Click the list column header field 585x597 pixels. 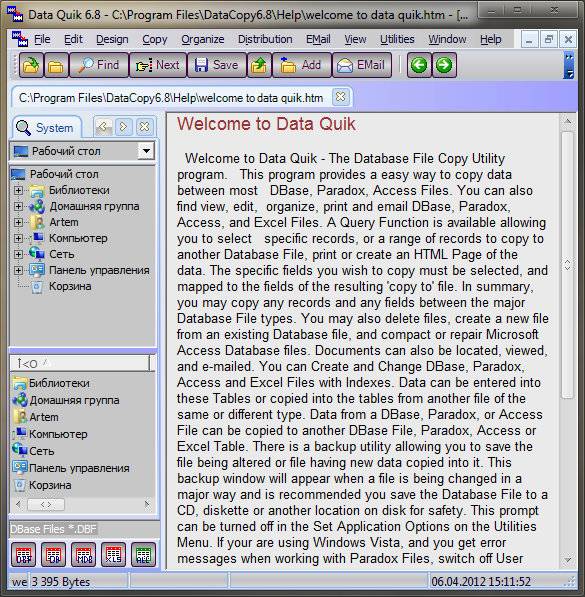(80, 363)
